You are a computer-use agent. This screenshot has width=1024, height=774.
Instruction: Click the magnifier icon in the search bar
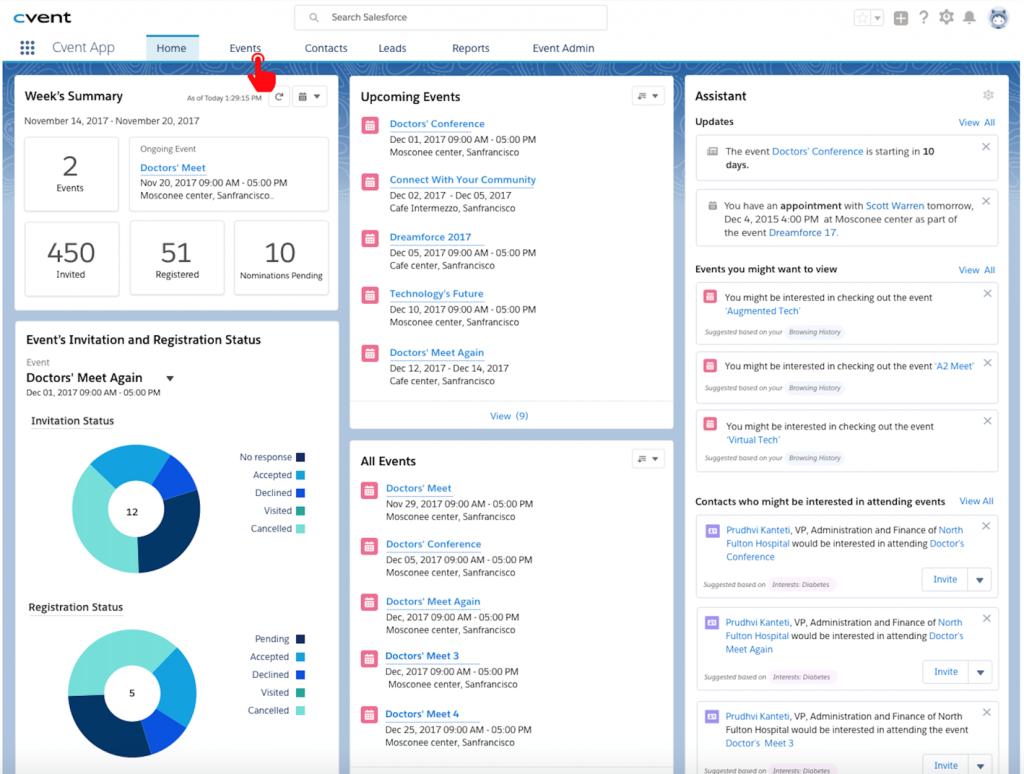[x=314, y=18]
